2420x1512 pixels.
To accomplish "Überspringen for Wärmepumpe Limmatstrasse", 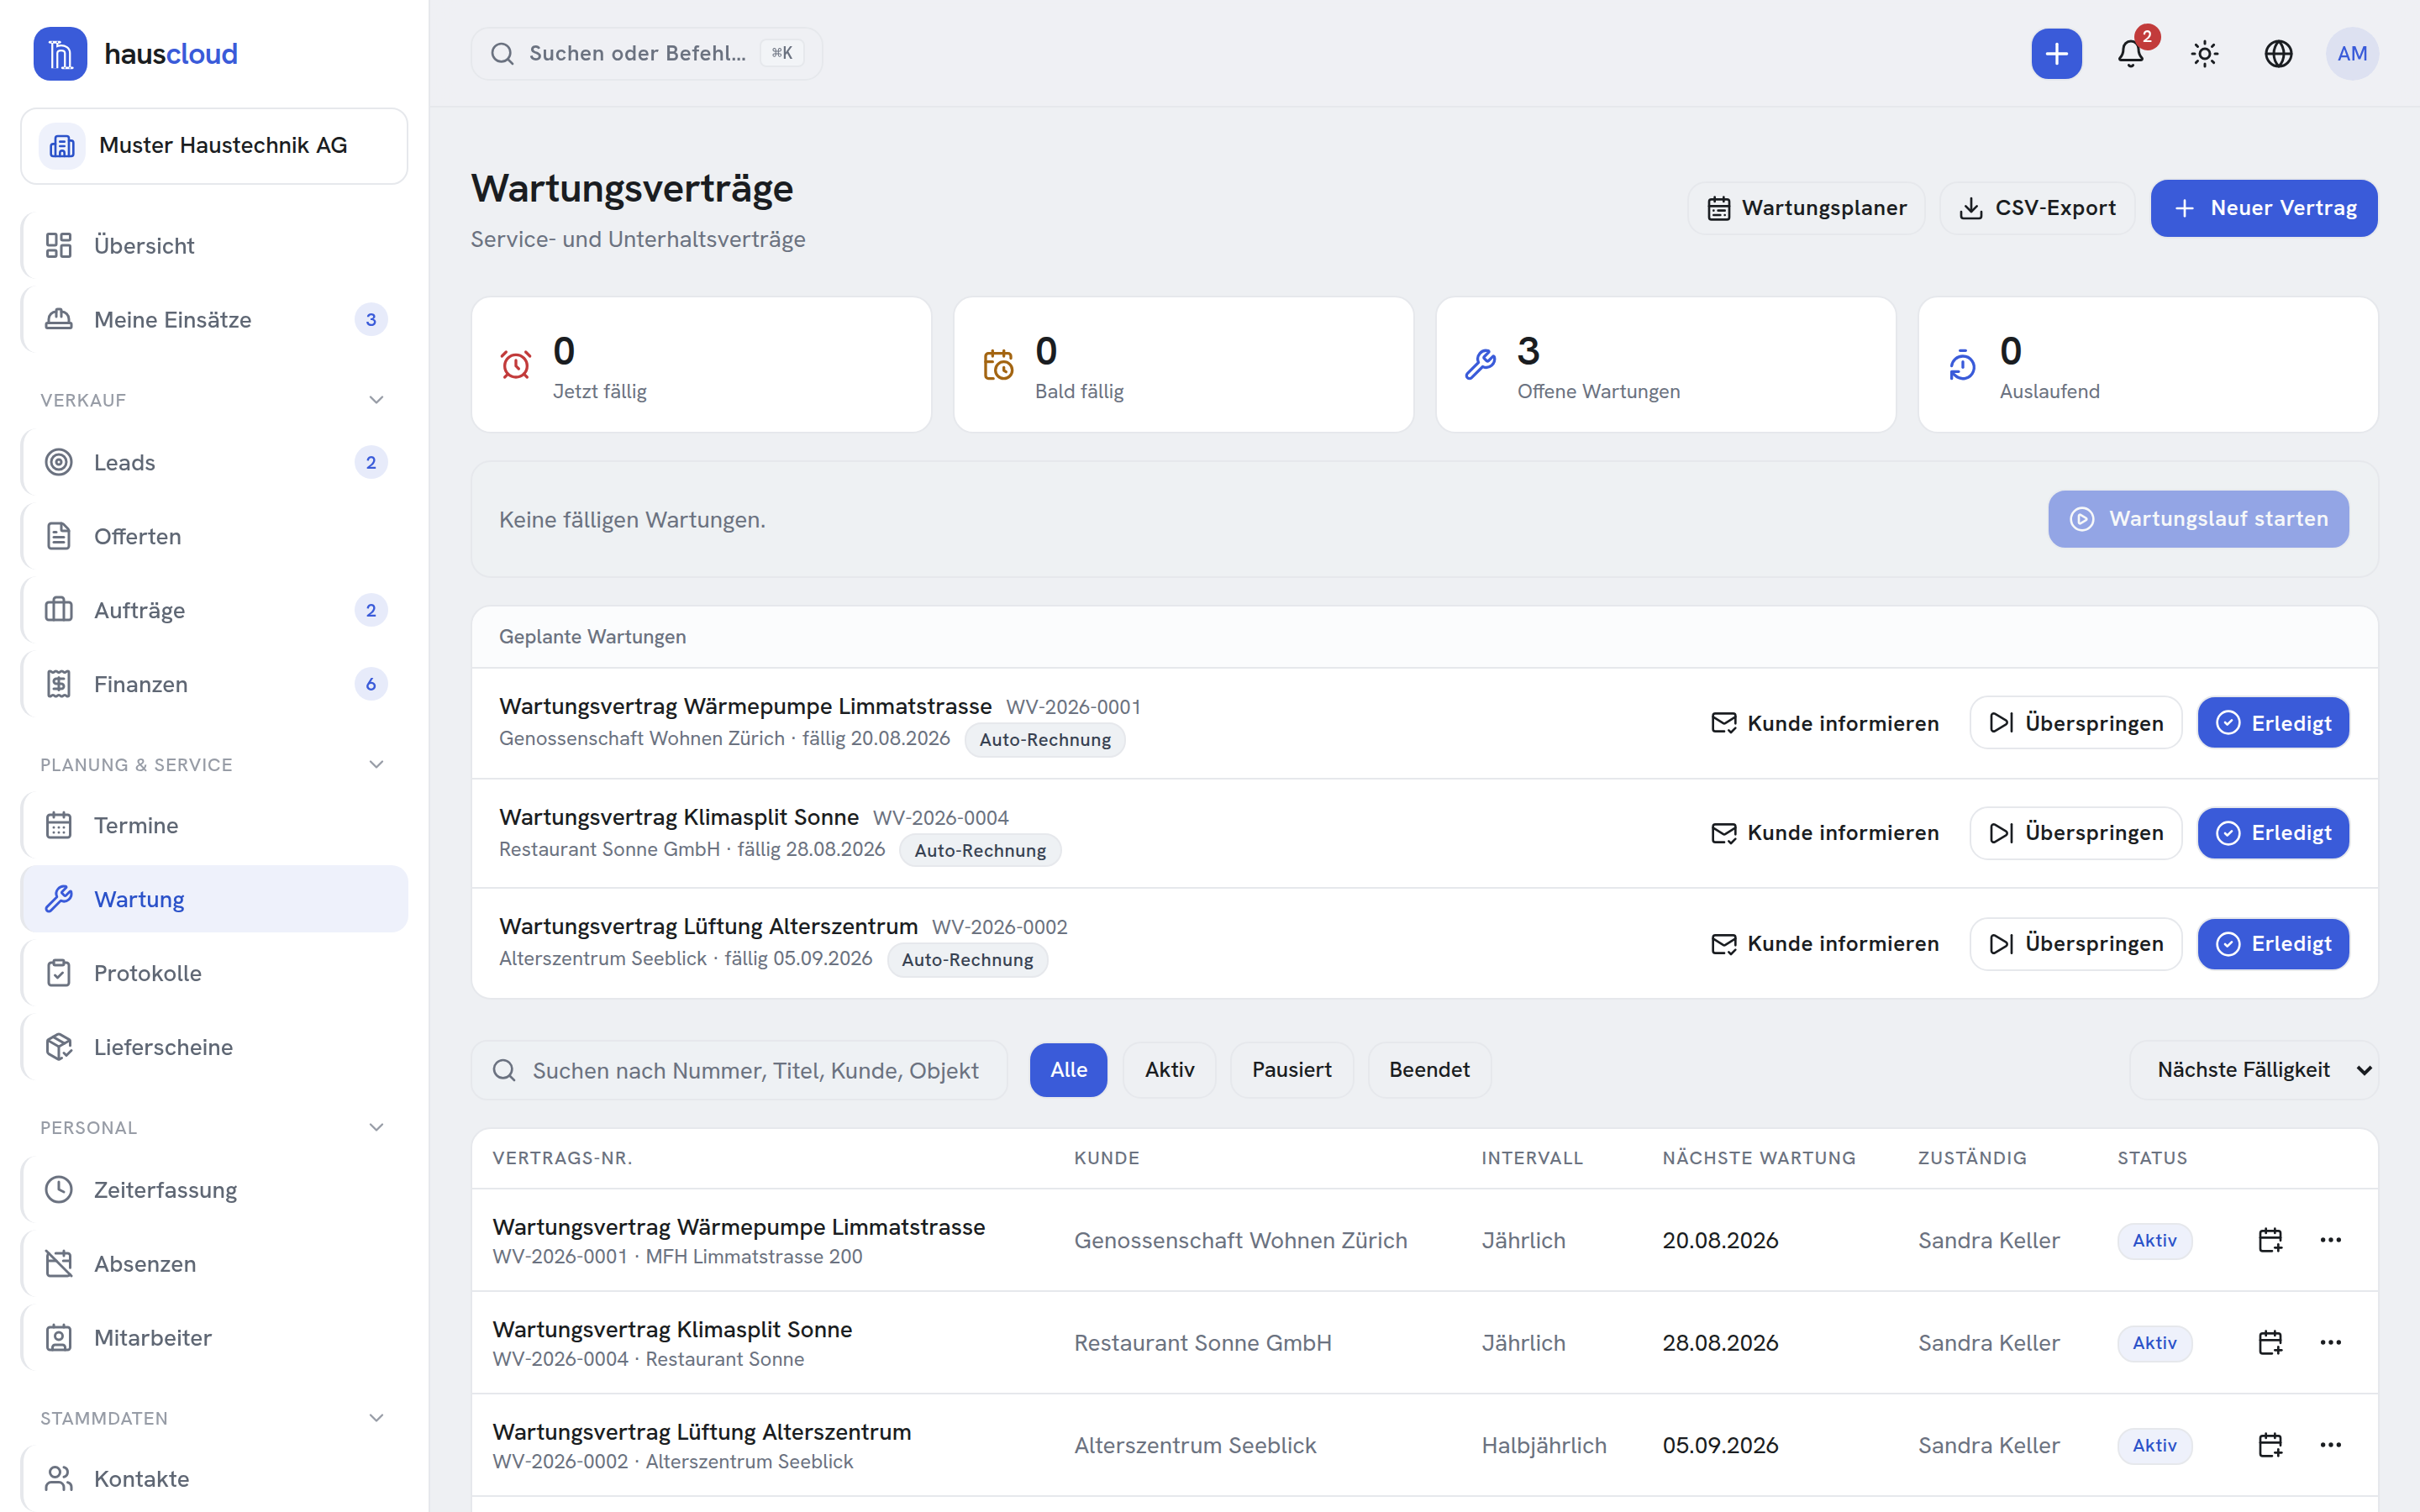I will coord(2076,723).
